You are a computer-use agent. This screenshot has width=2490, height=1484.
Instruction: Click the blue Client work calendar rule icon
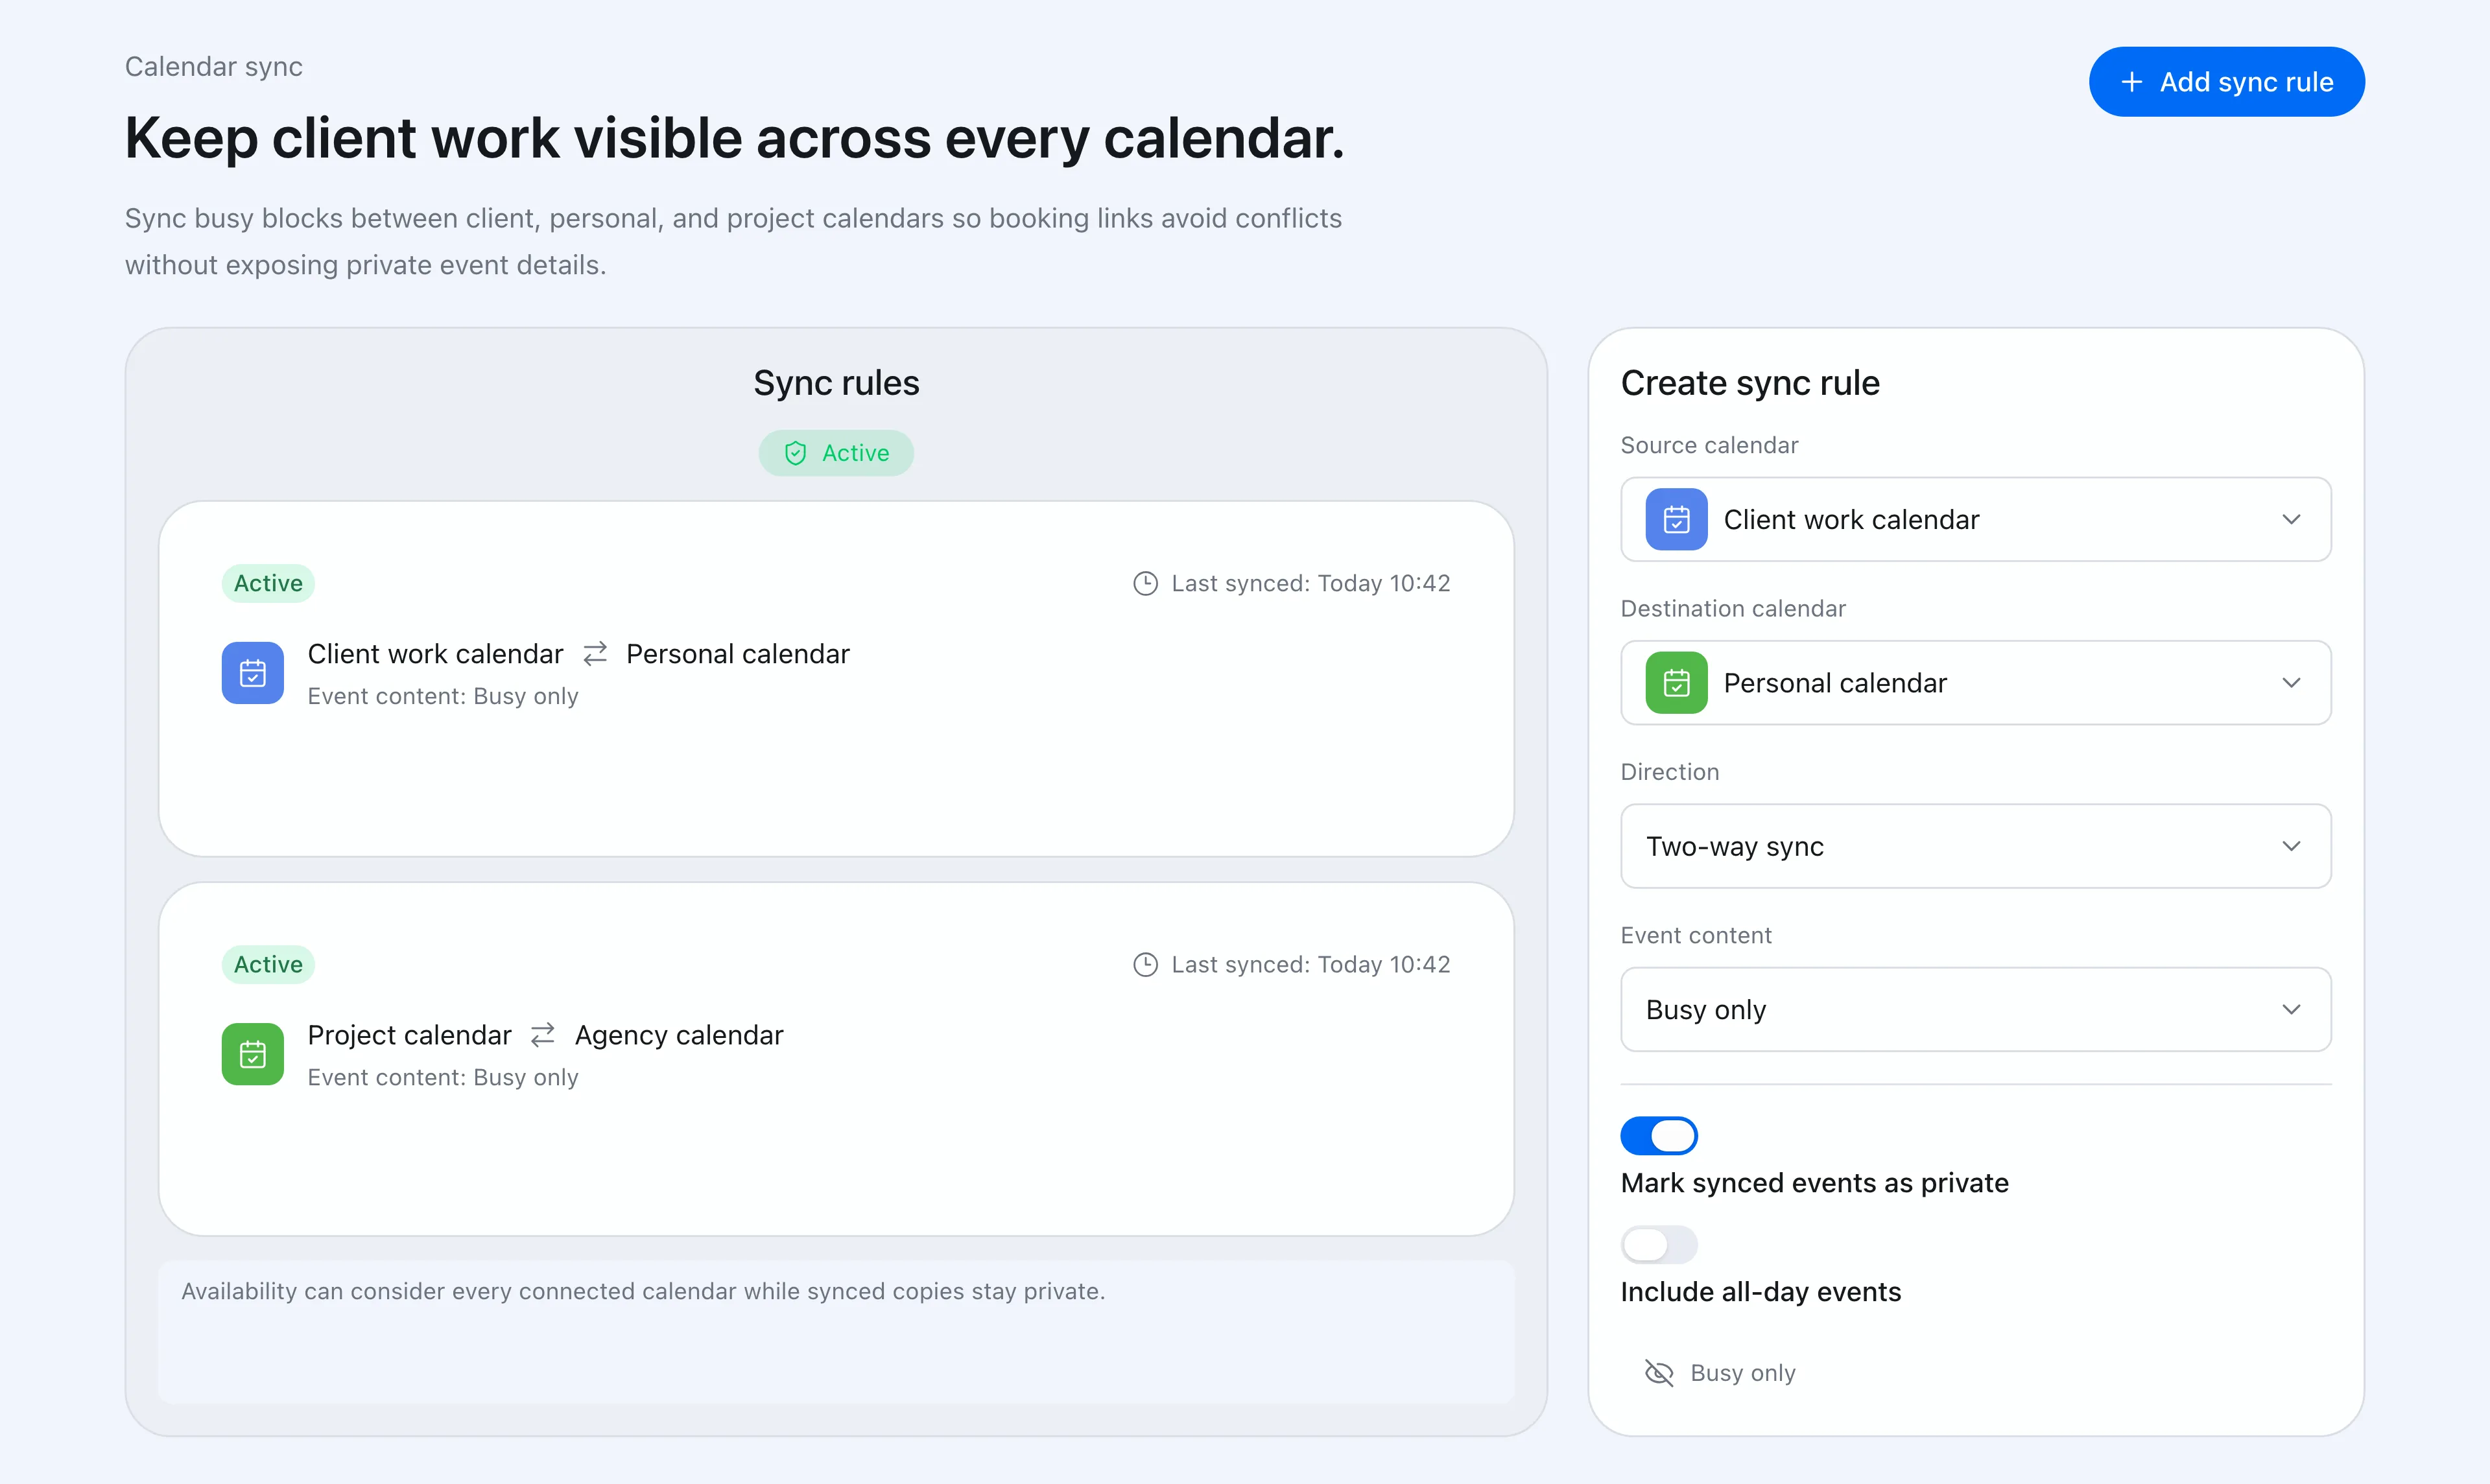252,673
